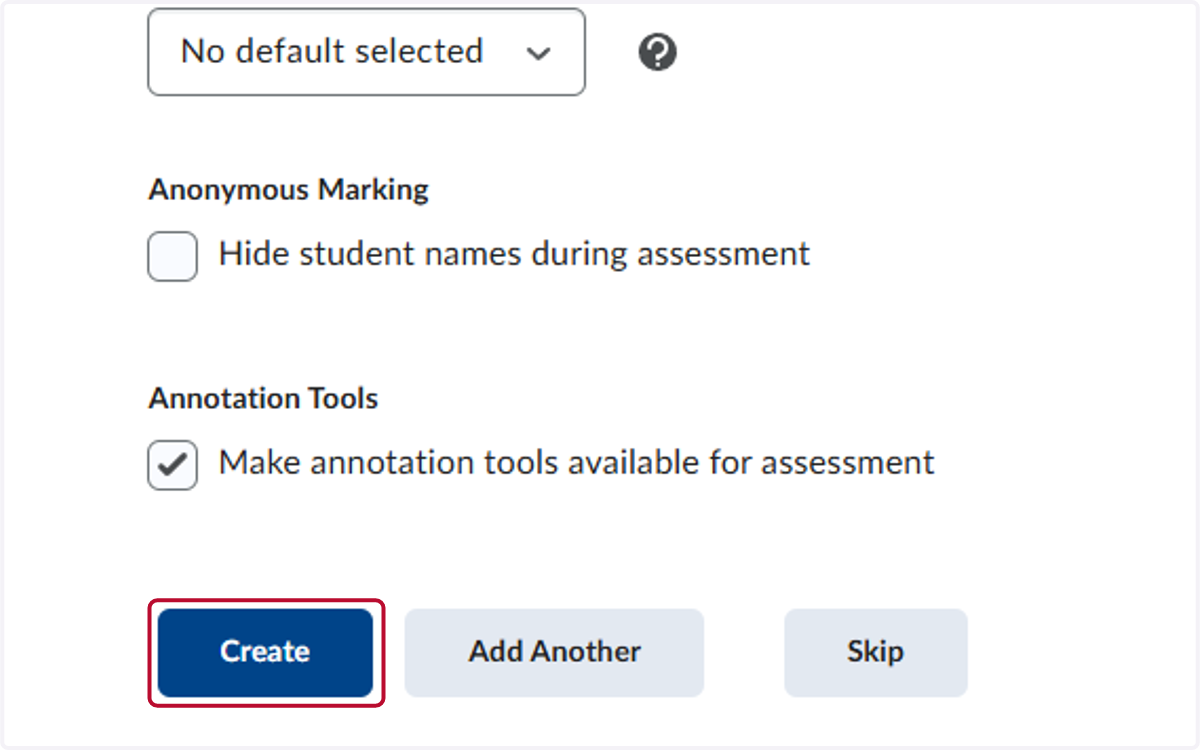The image size is (1200, 750).
Task: Open the 'No default selected' dropdown
Action: (366, 52)
